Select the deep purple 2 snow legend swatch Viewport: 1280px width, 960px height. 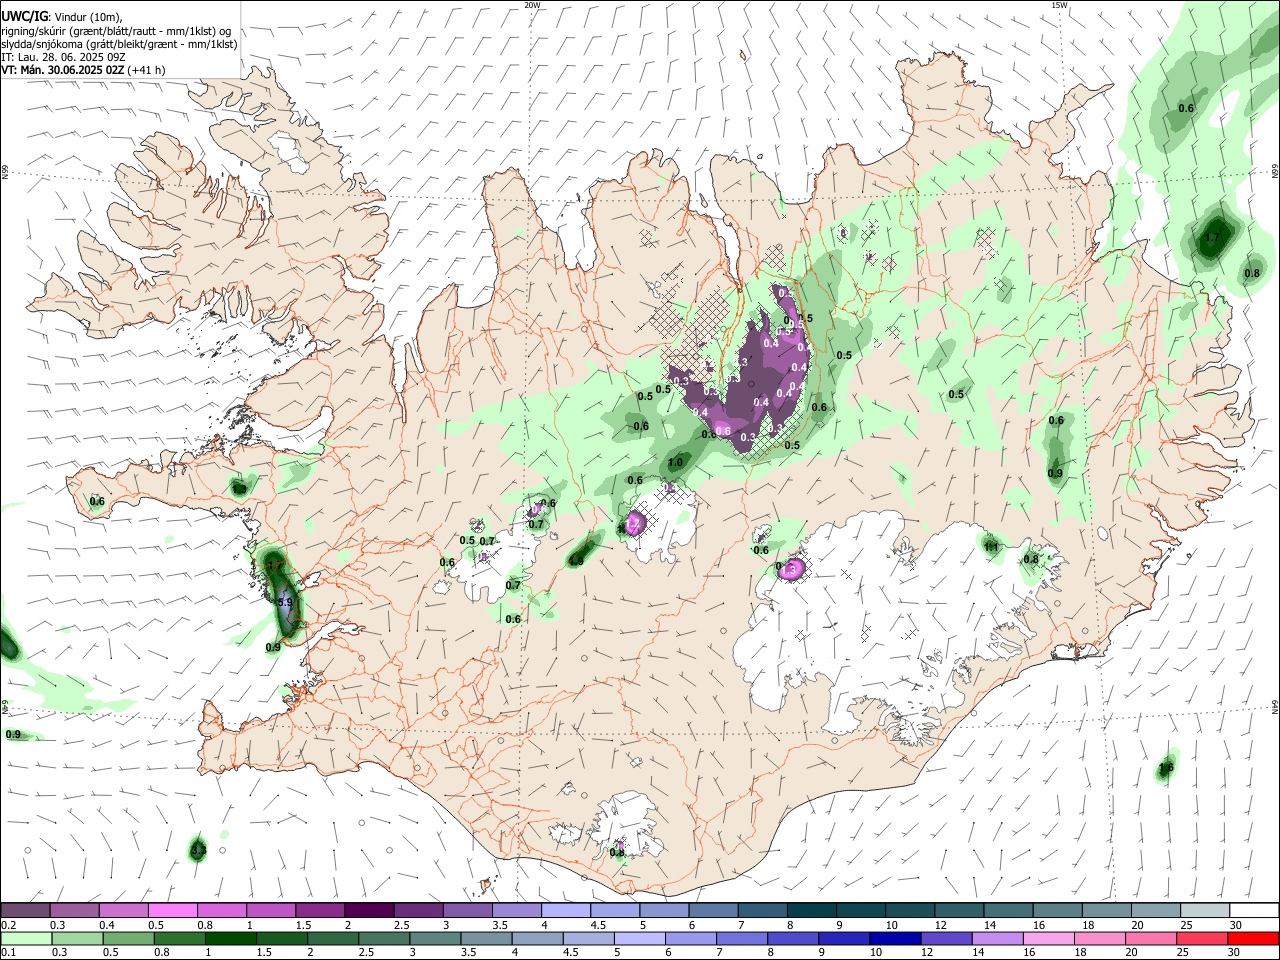pos(368,910)
